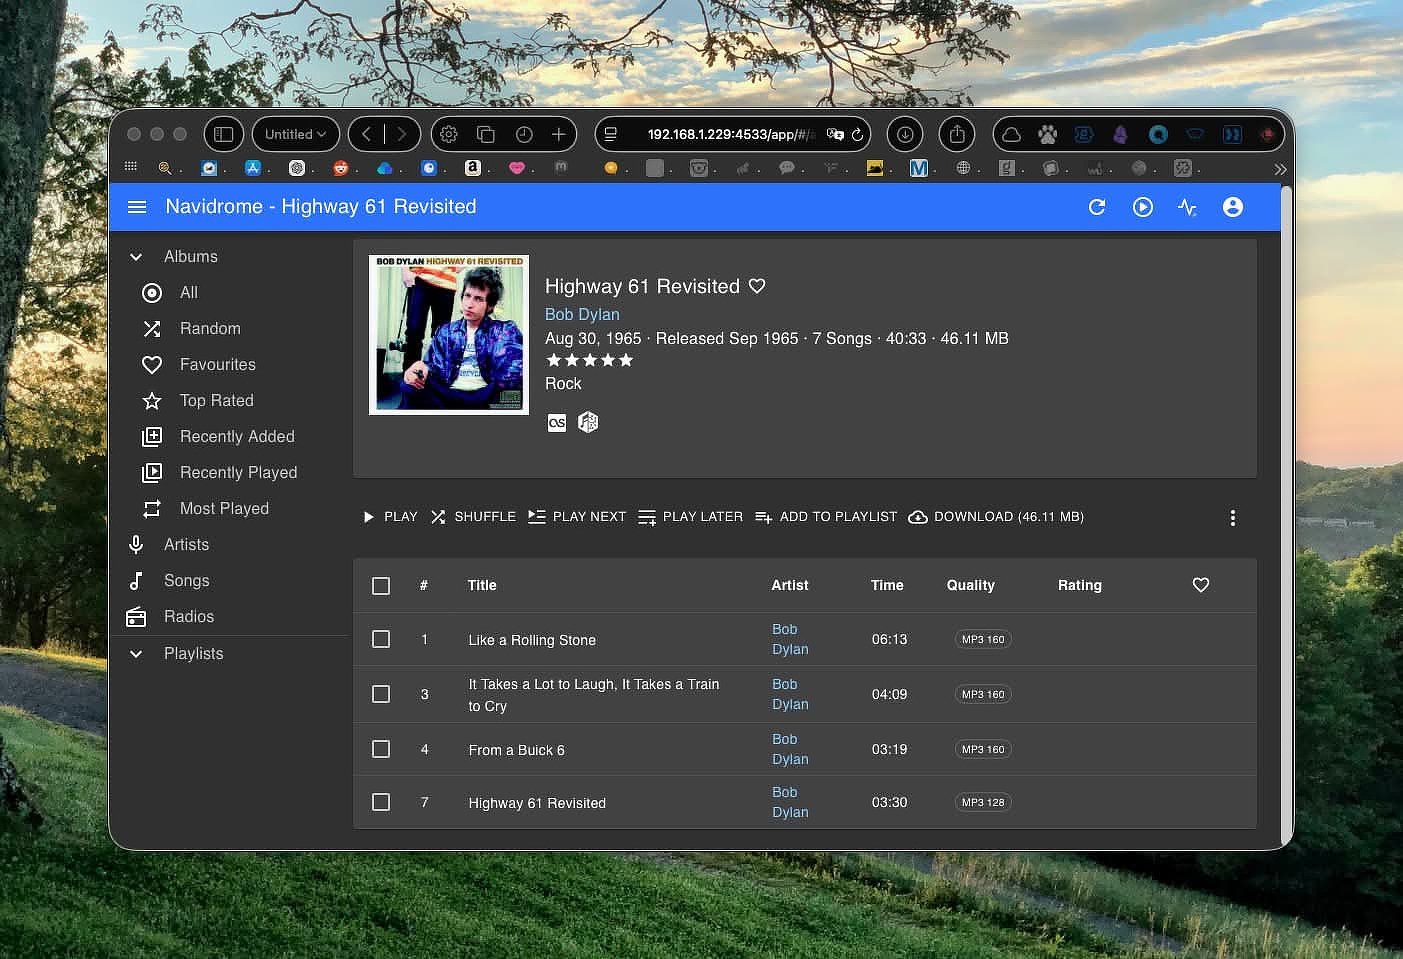Screen dimensions: 1403x959
Task: Open the activity pulse icon in header
Action: tap(1187, 207)
